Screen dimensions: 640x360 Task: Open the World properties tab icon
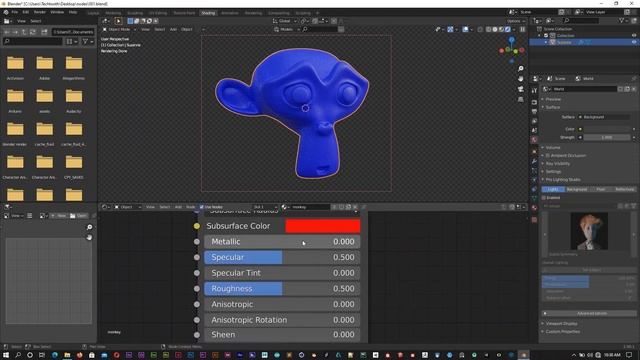tap(534, 140)
